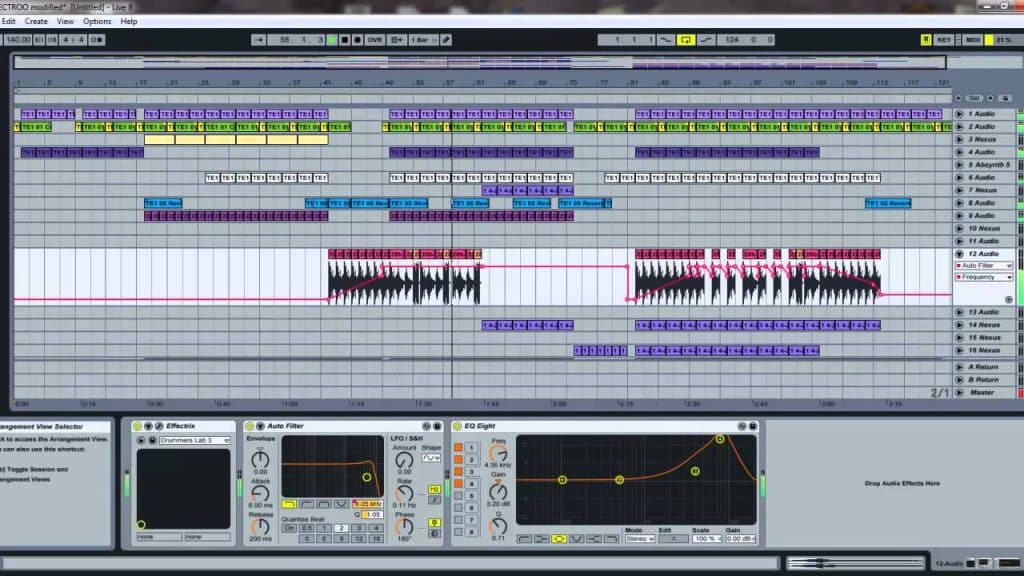This screenshot has width=1024, height=576.
Task: Switch LFO rate to note sync
Action: point(434,500)
